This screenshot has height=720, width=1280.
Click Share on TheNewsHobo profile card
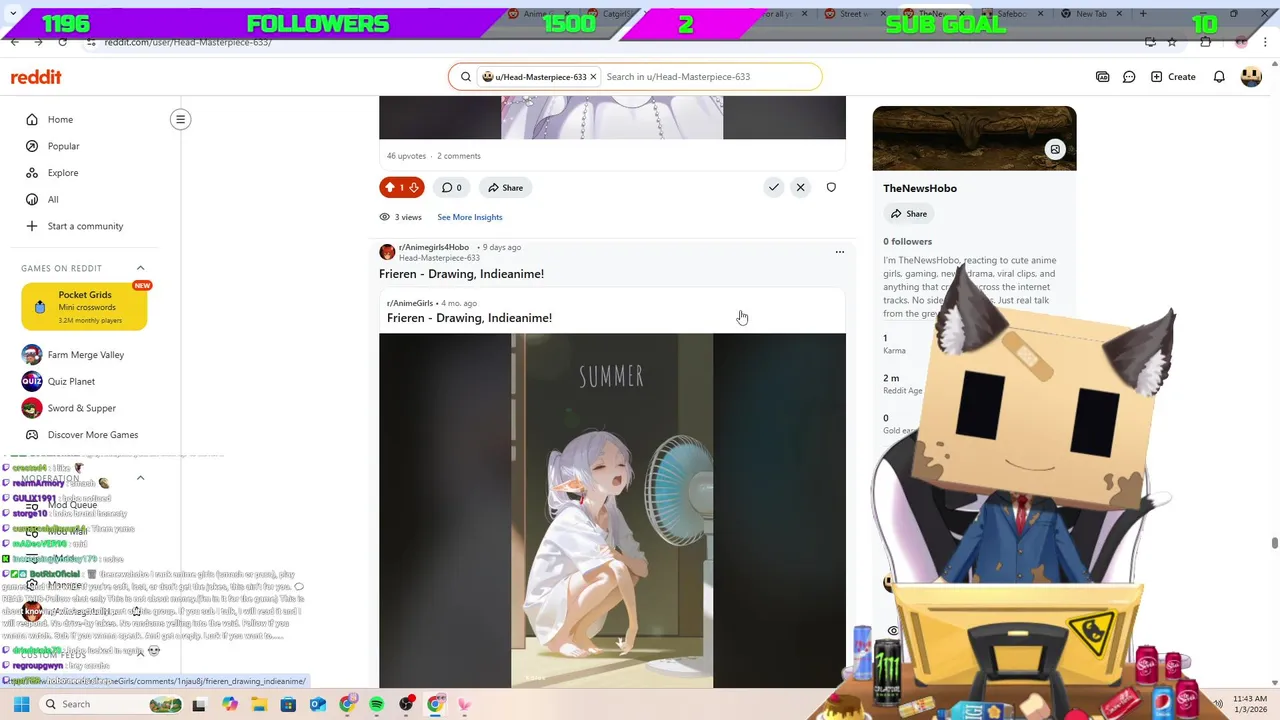coord(909,214)
